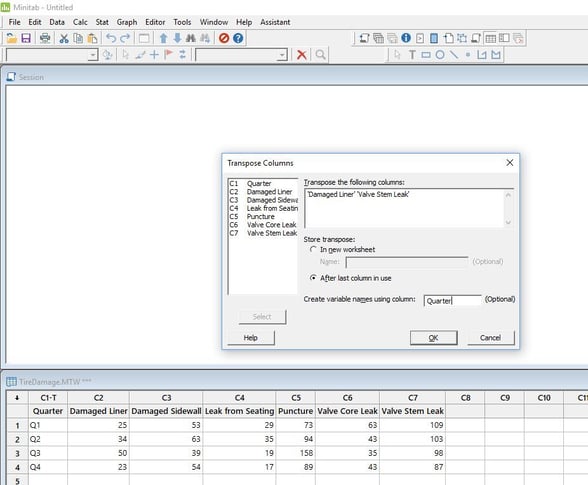Click the Print window icon
The width and height of the screenshot is (588, 485).
pyautogui.click(x=45, y=38)
